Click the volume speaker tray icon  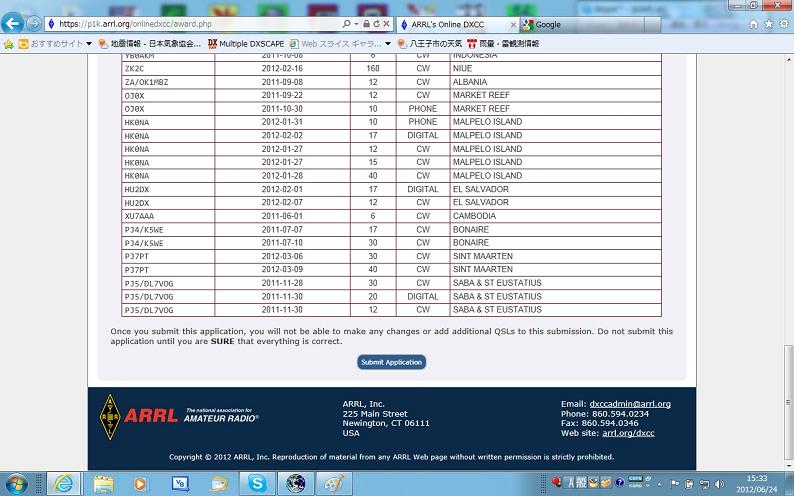click(718, 484)
